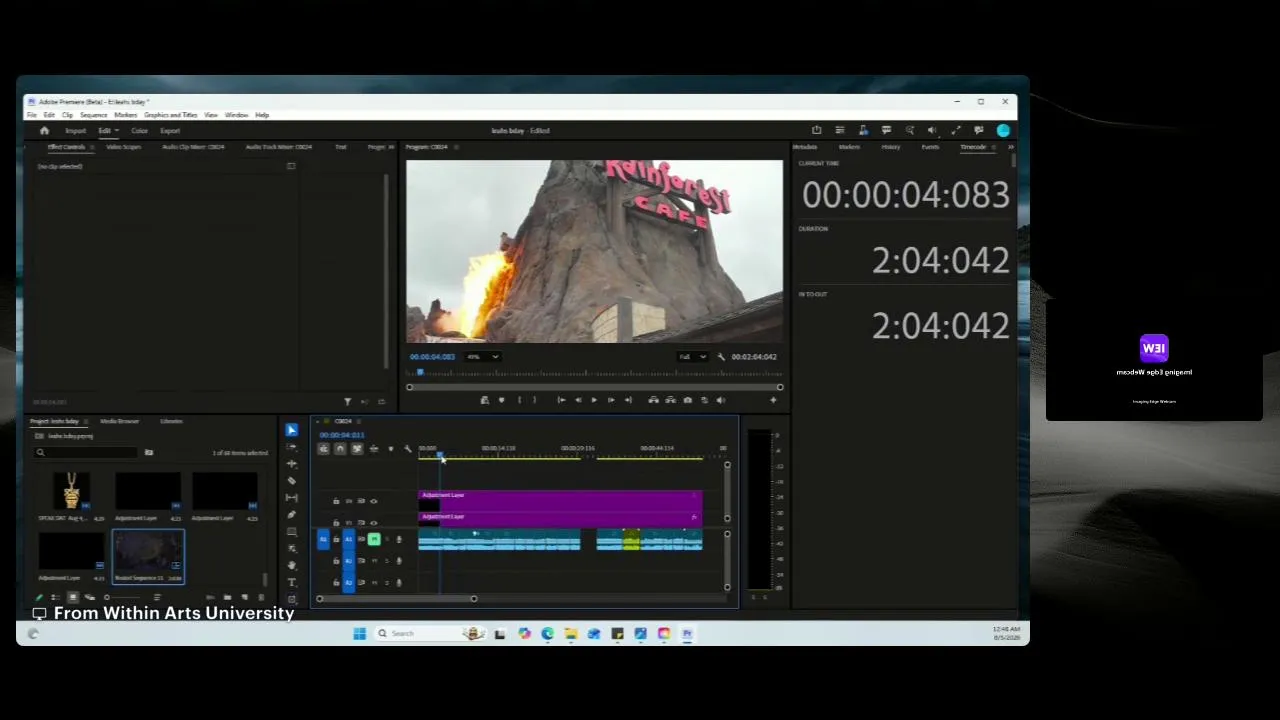Toggle the nest-or-individual-clips insert button in Timeline
1280x720 pixels.
pyautogui.click(x=323, y=449)
